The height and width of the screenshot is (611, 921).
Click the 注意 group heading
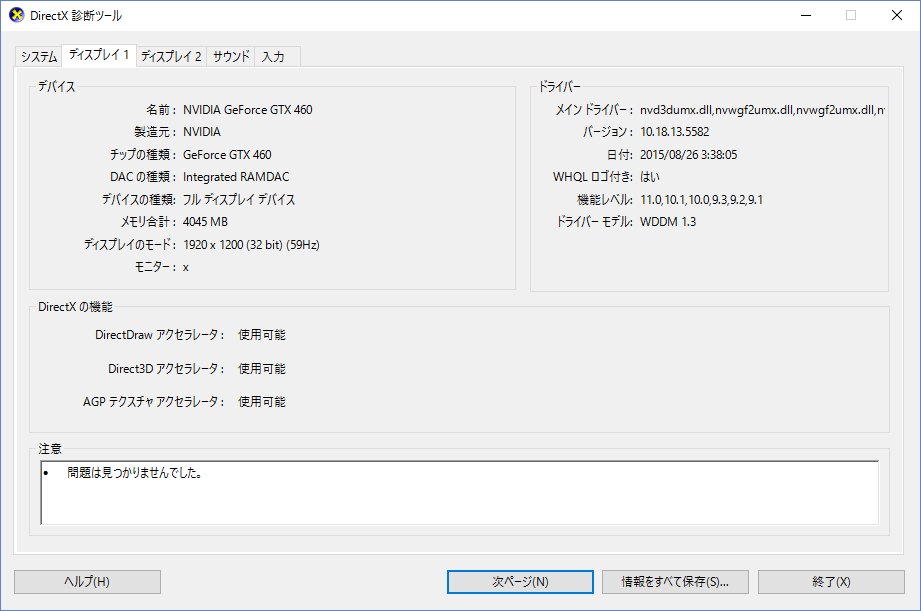[50, 449]
